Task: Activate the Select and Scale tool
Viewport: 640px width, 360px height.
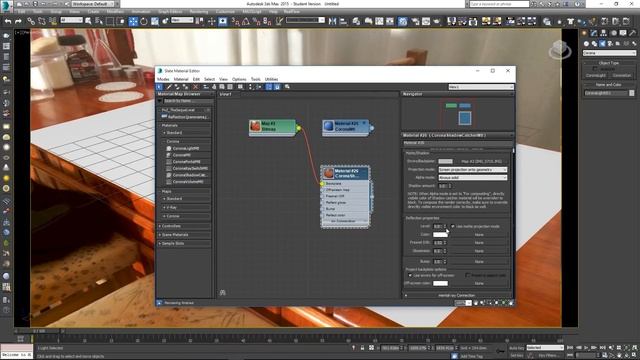Action: [x=155, y=21]
